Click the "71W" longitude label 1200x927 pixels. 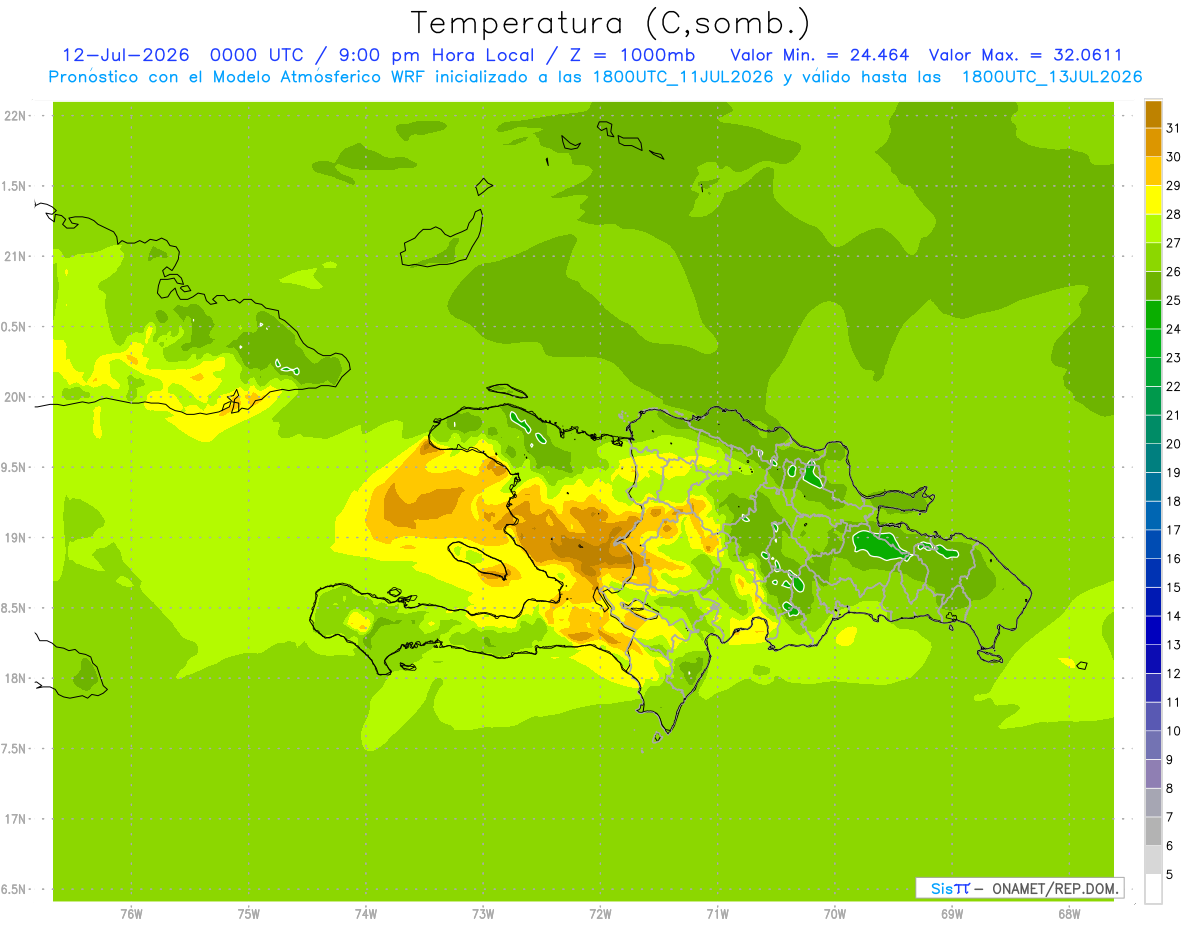click(x=717, y=914)
